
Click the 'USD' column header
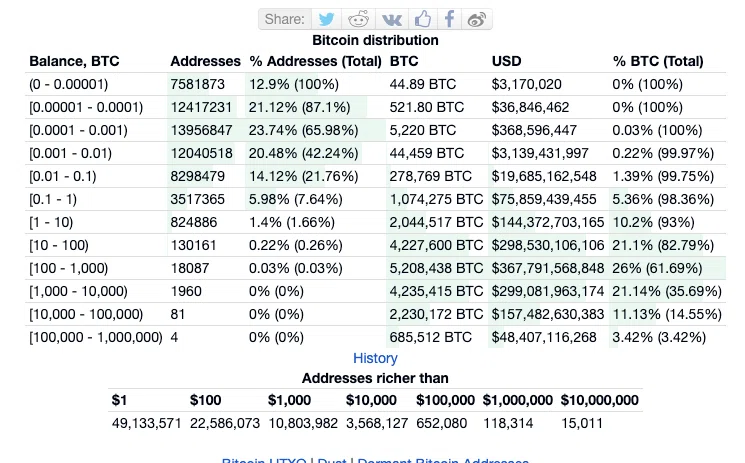(506, 61)
